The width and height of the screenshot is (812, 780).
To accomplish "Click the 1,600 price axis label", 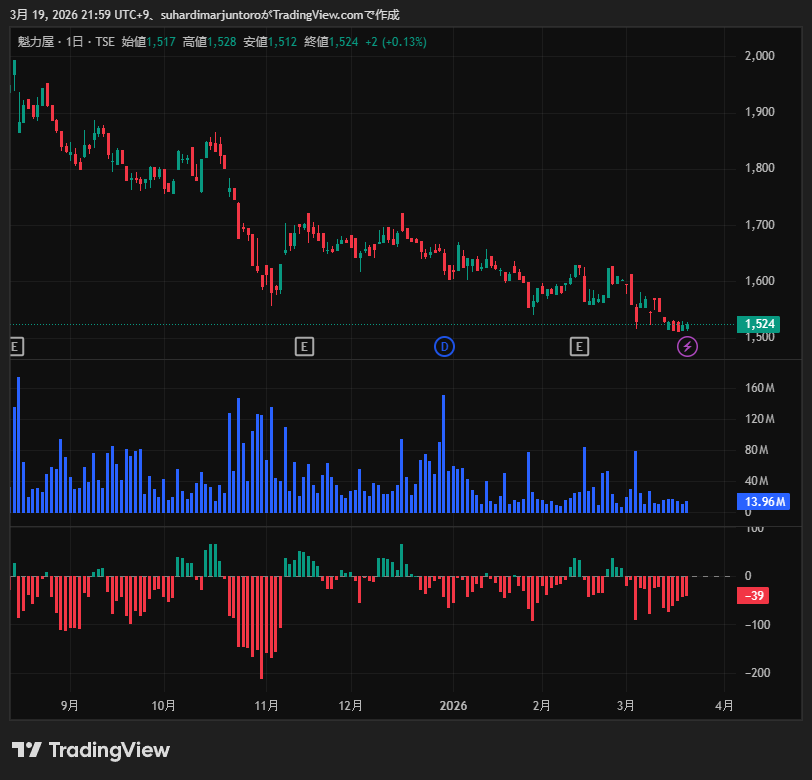I will tap(760, 281).
